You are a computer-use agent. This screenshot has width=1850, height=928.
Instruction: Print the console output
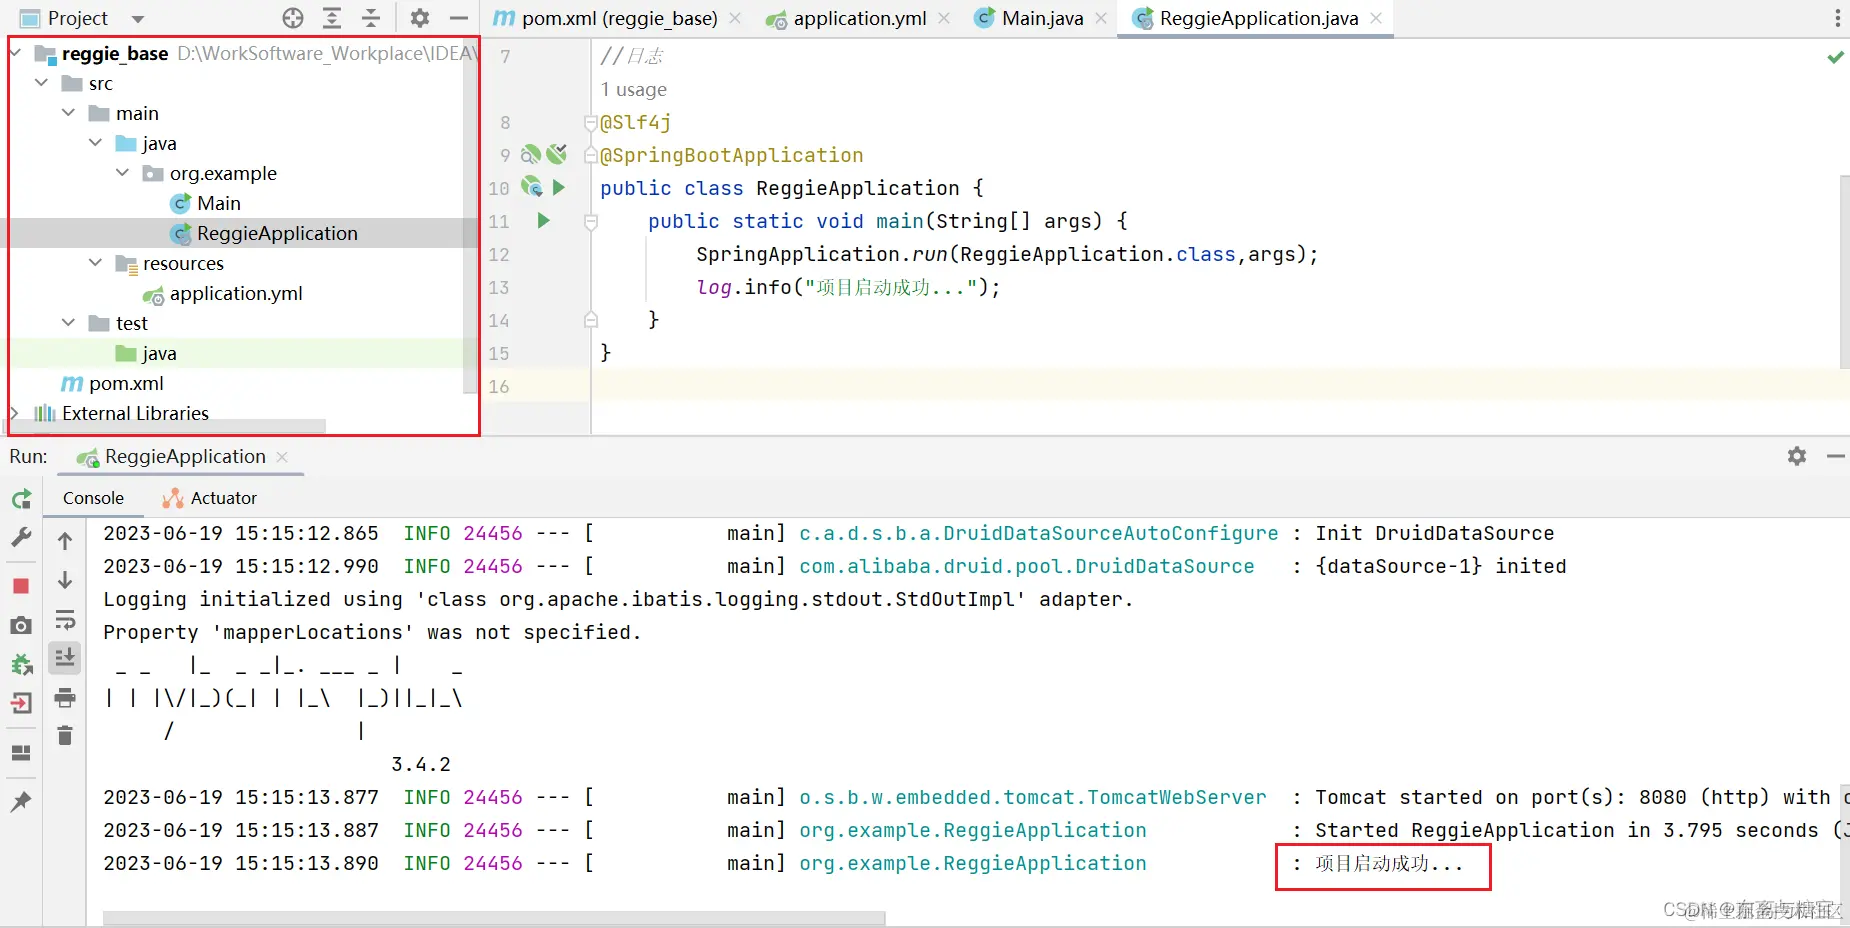click(65, 697)
